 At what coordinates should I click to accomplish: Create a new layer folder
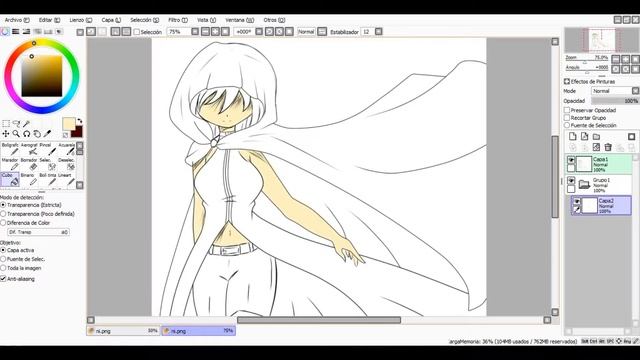click(596, 137)
